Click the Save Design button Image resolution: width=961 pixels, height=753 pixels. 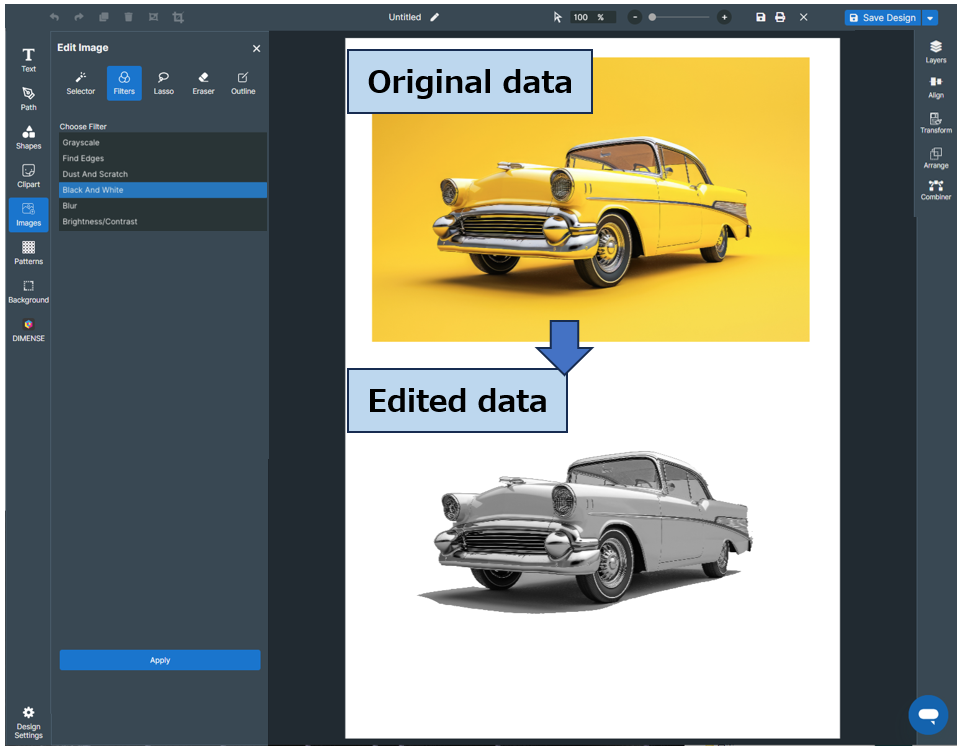tap(882, 18)
